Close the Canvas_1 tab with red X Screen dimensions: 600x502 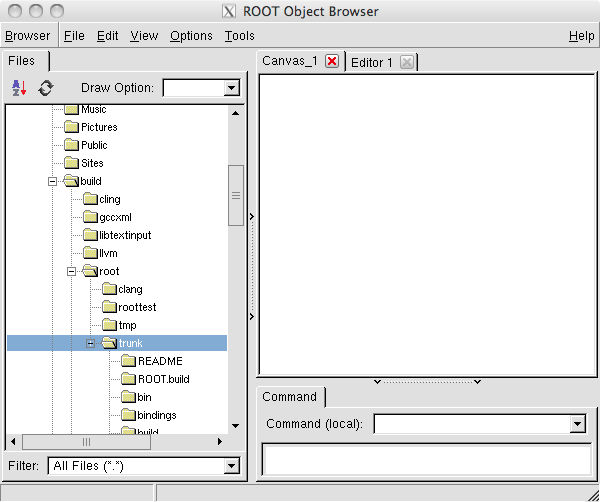332,62
